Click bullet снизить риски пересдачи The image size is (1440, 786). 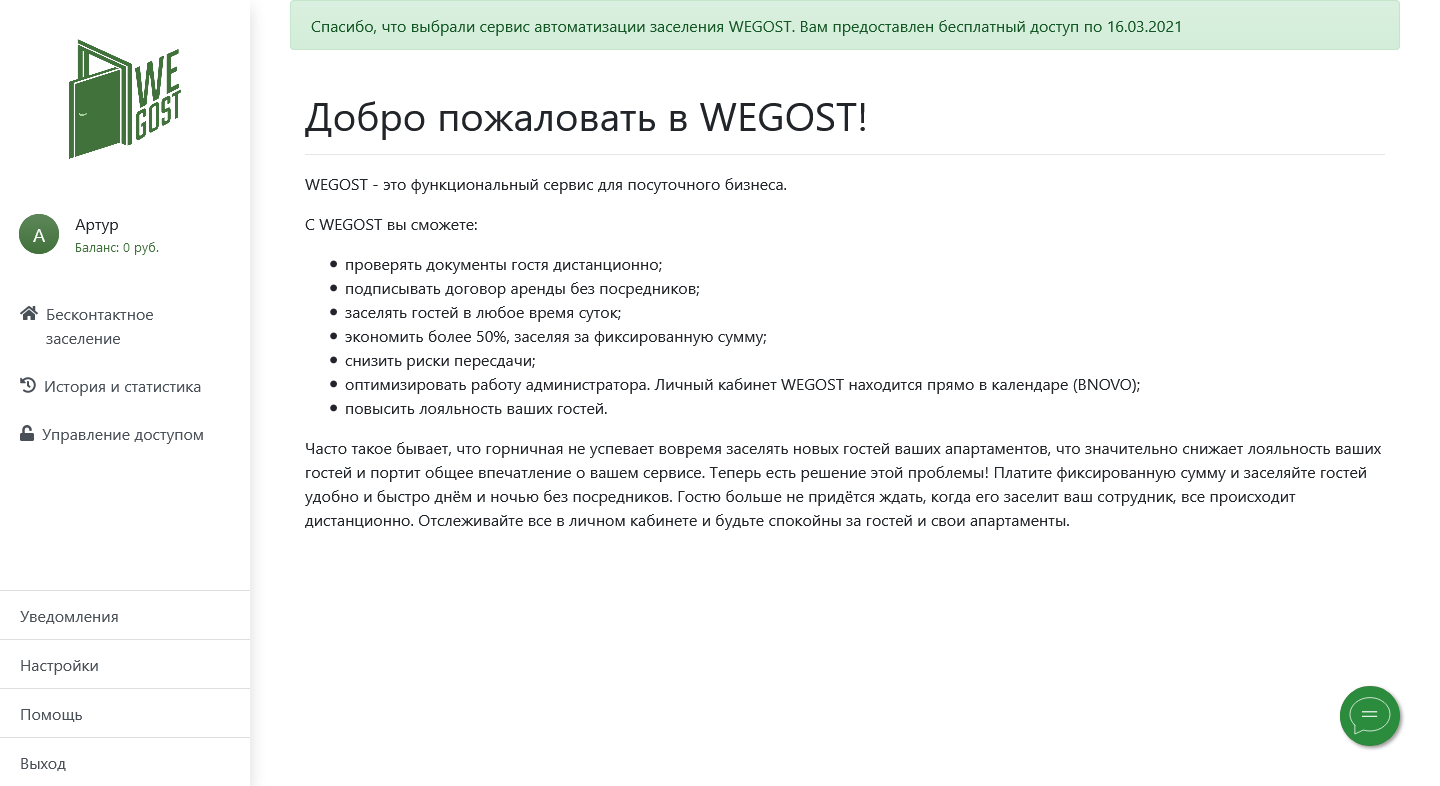click(440, 361)
